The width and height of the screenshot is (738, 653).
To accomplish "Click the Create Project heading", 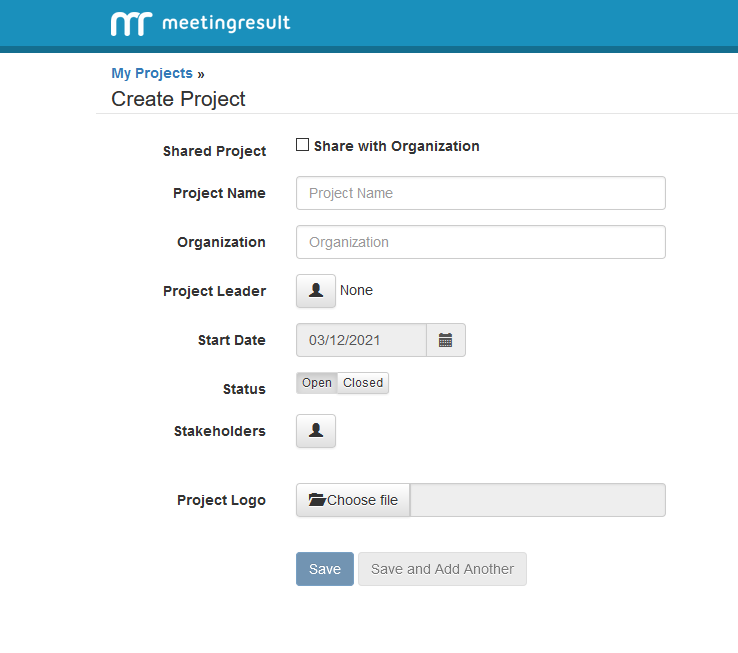I will click(x=178, y=99).
